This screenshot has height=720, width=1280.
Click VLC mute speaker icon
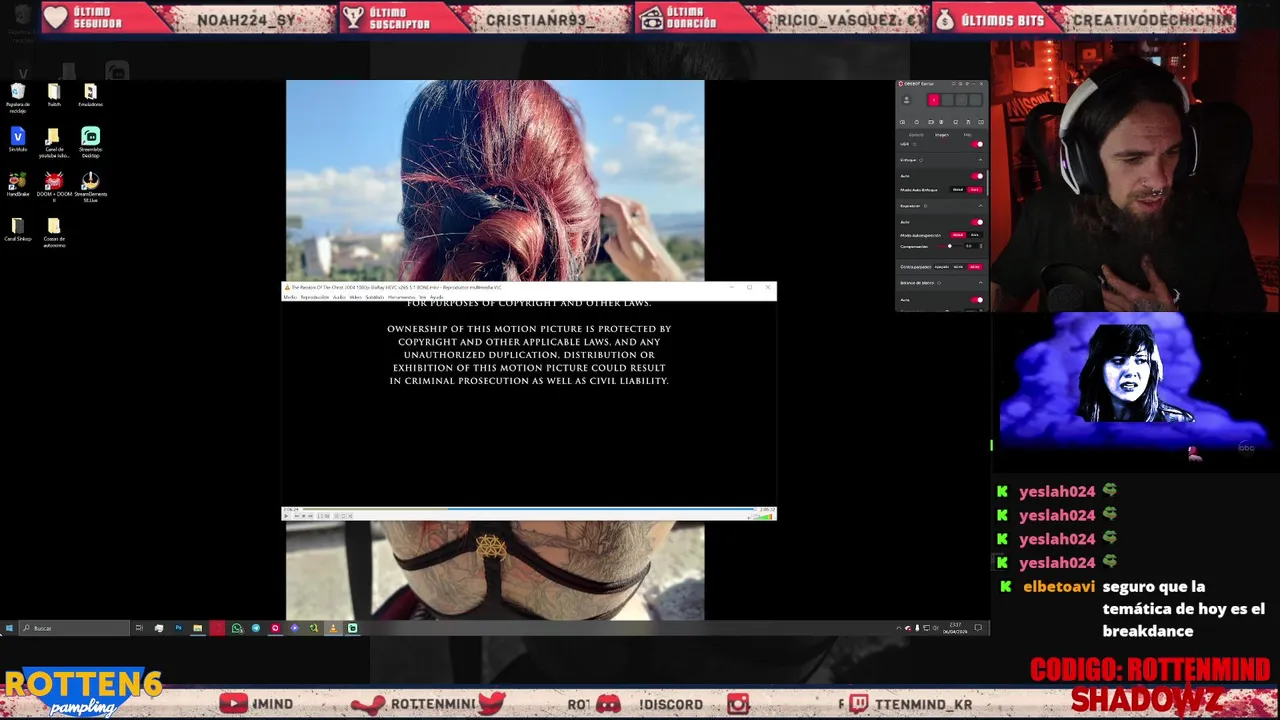coord(749,517)
